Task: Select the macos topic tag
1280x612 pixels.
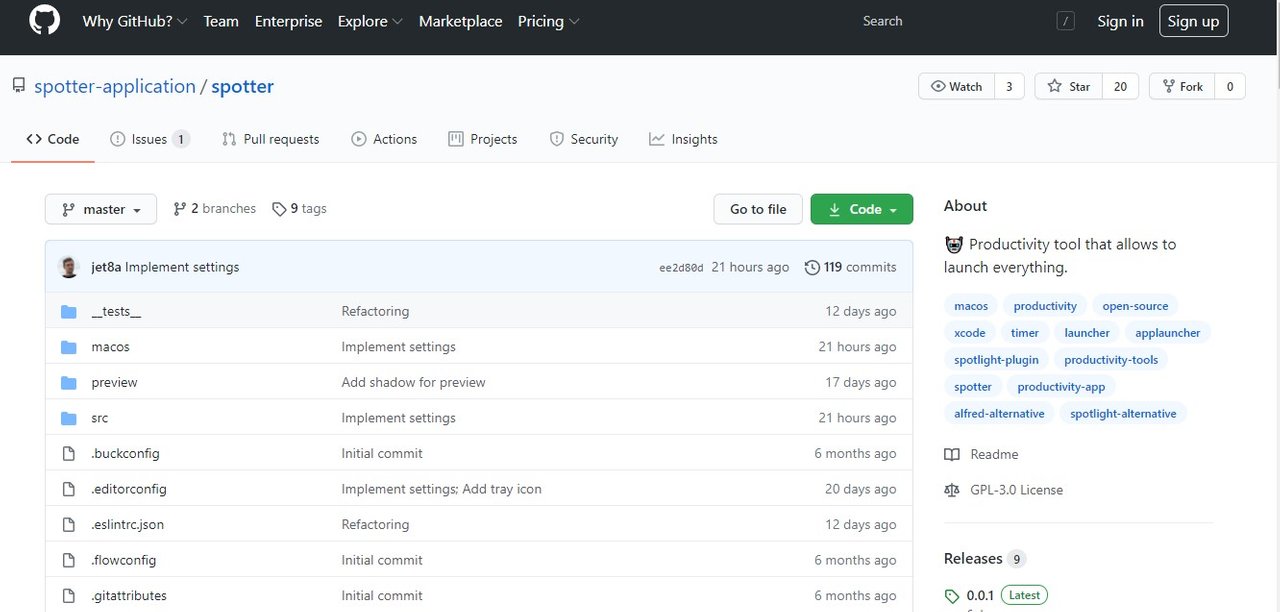Action: [x=971, y=306]
